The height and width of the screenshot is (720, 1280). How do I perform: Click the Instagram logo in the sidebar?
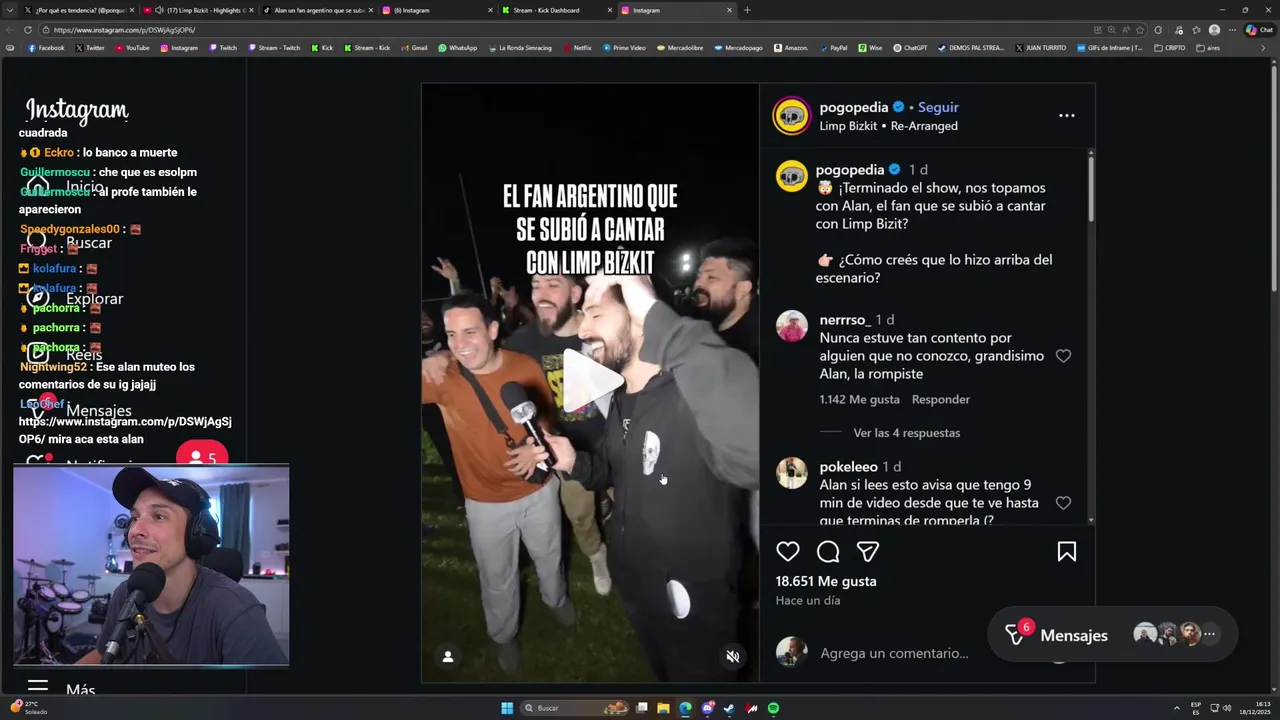pyautogui.click(x=77, y=110)
